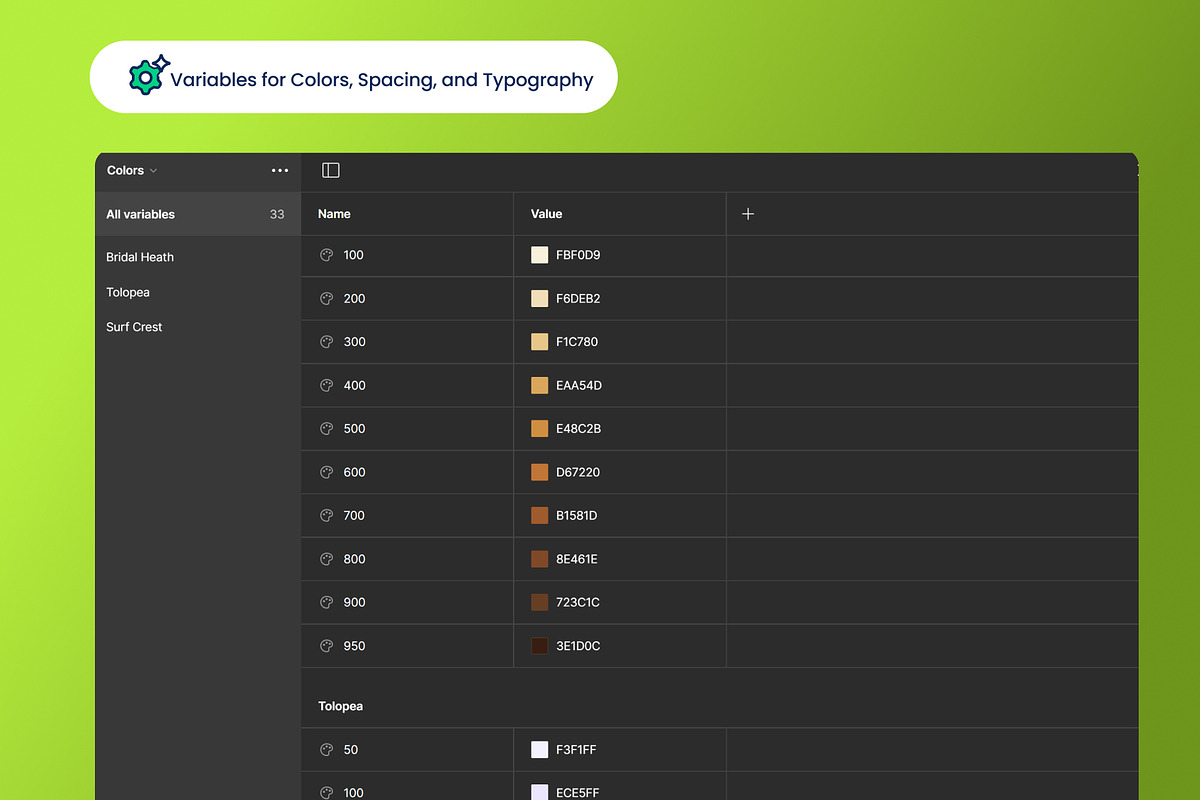
Task: Open the Colors collection dropdown
Action: (x=132, y=171)
